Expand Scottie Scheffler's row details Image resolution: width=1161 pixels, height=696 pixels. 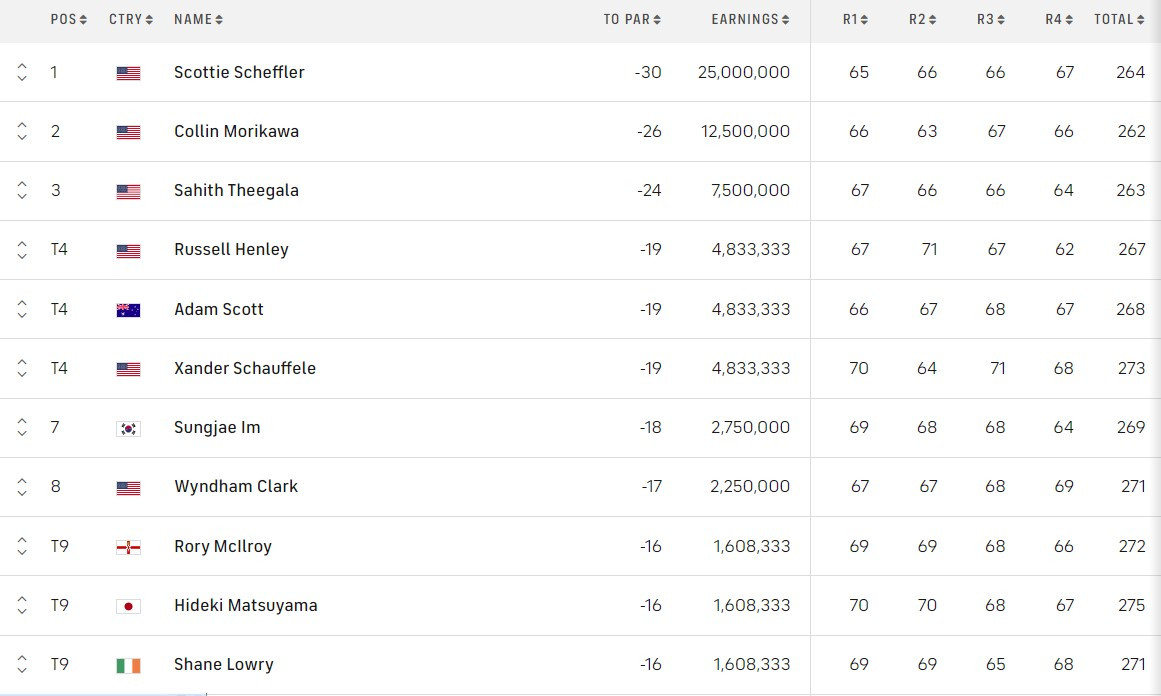click(22, 72)
